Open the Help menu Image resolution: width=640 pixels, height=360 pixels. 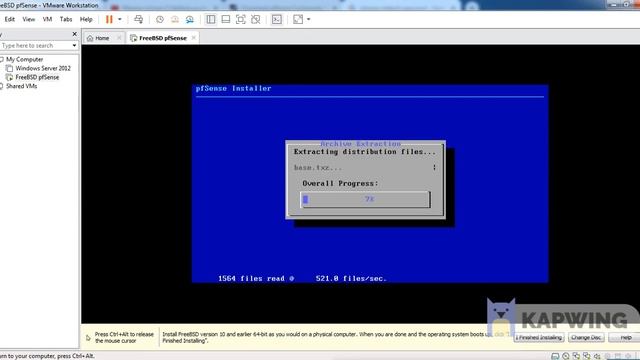click(x=86, y=19)
